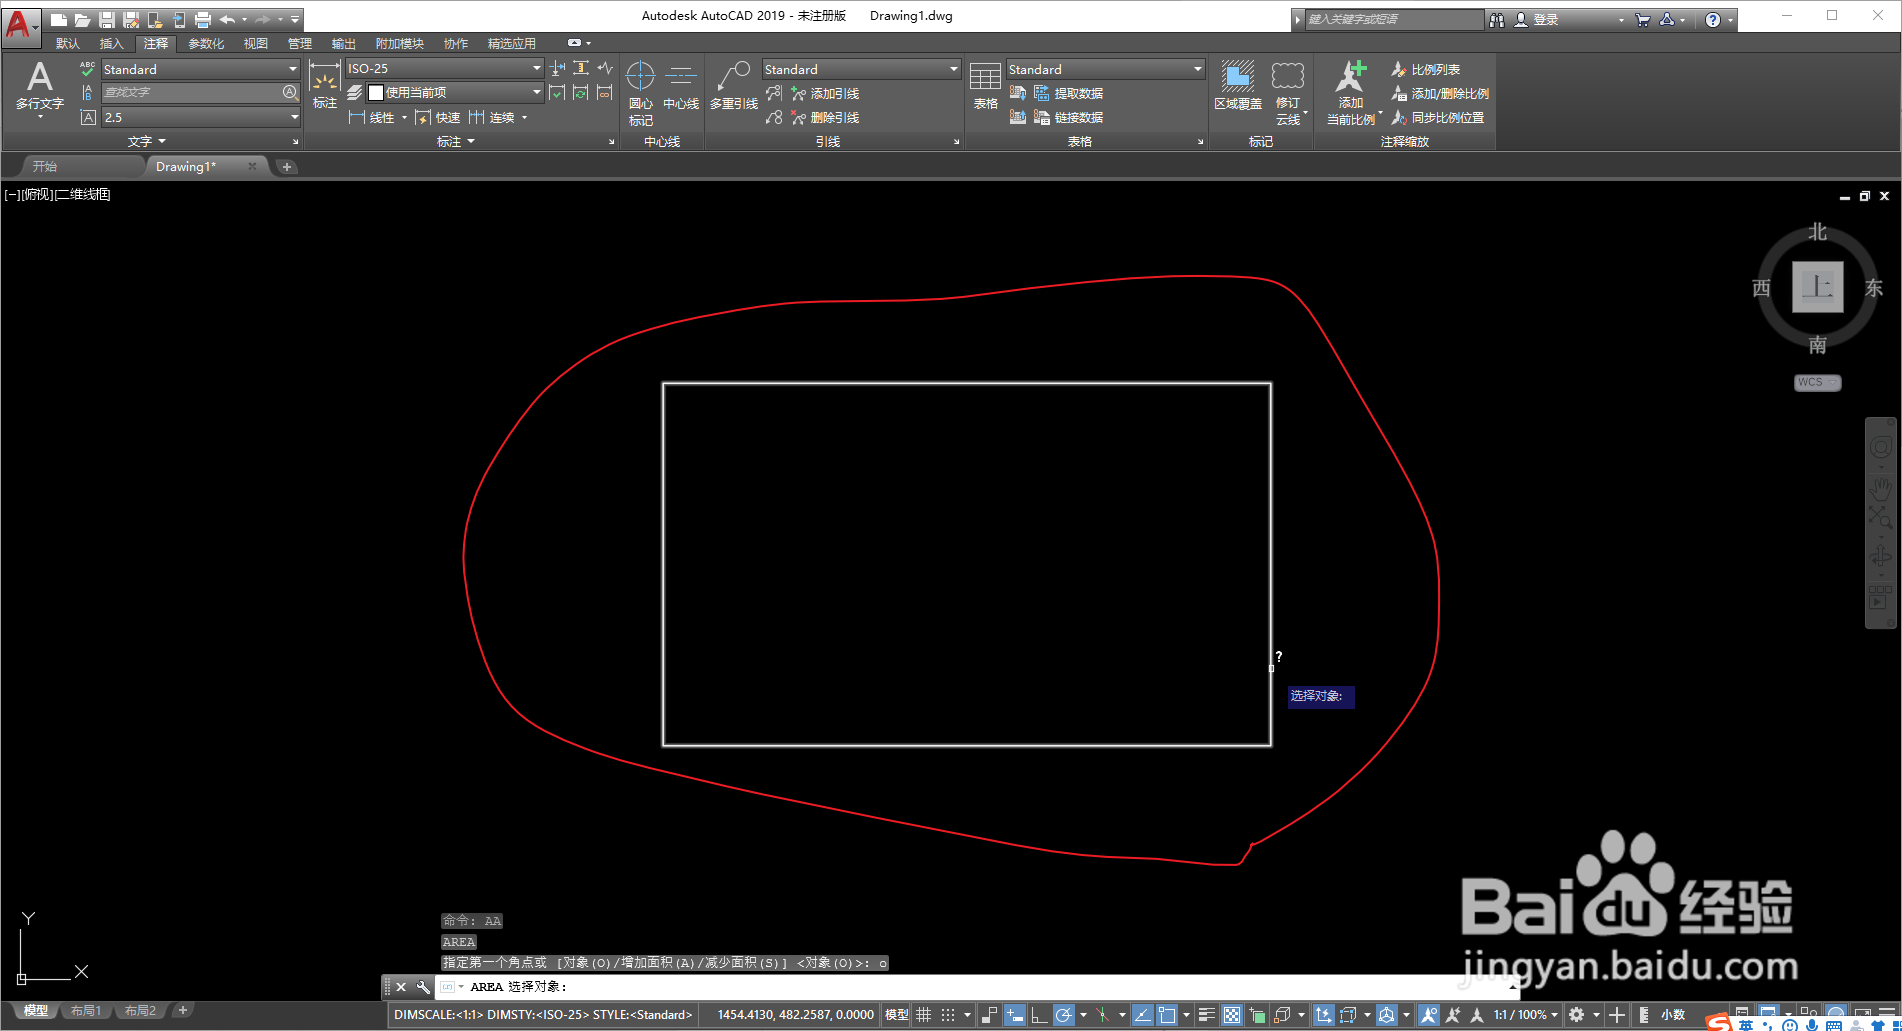
Task: Toggle transparency checkerboard icon in status bar
Action: click(x=1232, y=1014)
